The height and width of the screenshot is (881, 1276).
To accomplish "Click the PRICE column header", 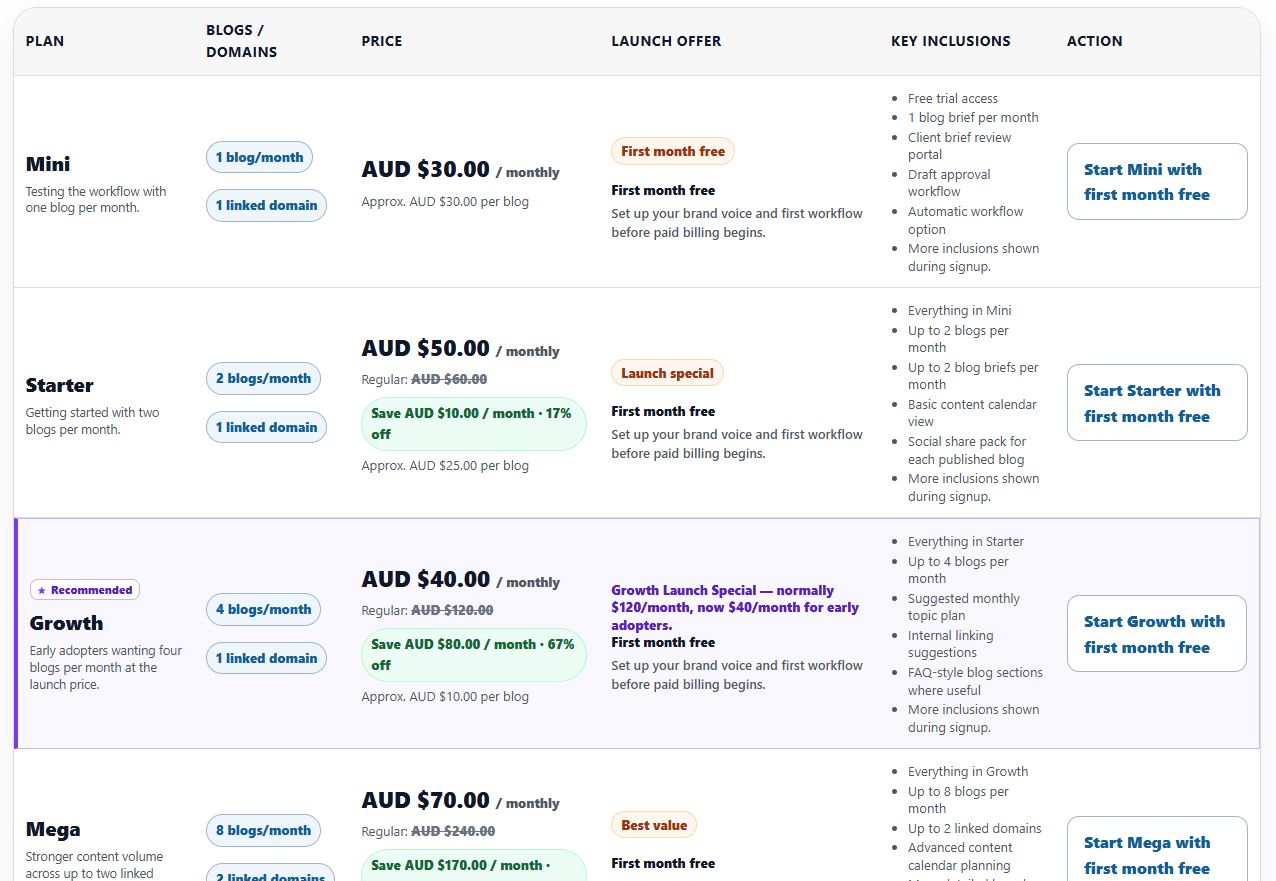I will (382, 41).
